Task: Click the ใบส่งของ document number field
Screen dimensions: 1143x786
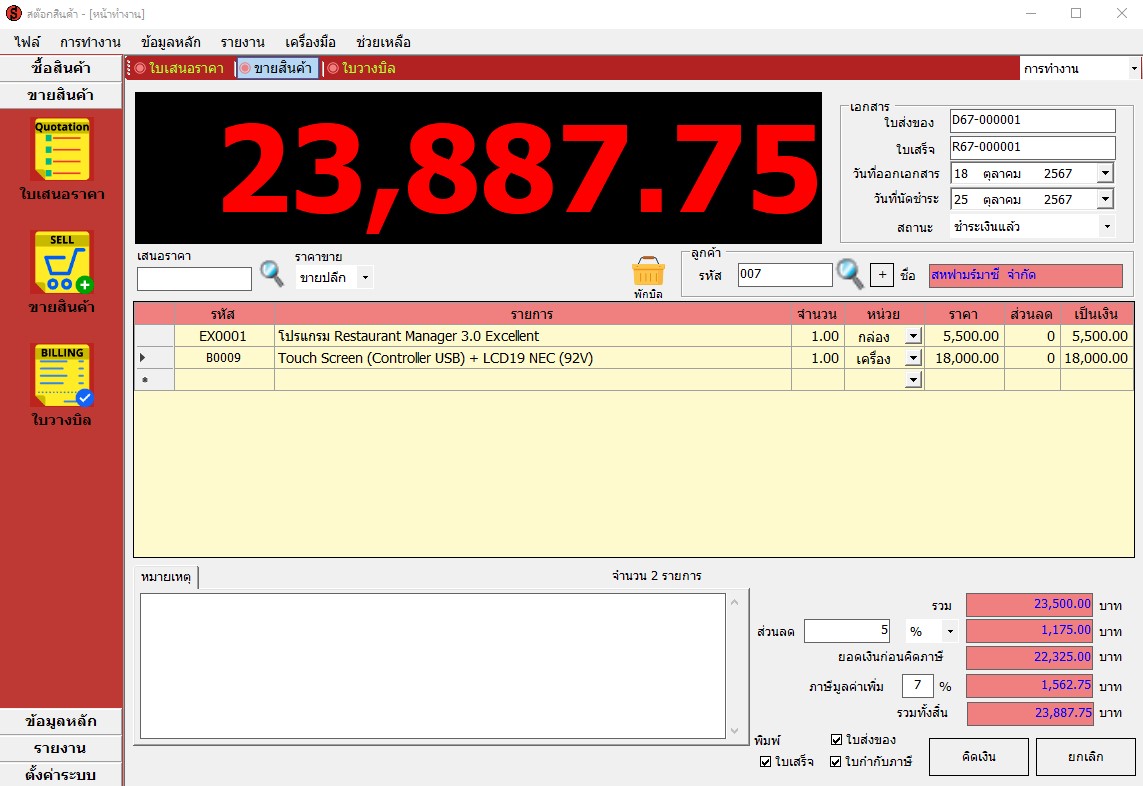Action: 1032,120
